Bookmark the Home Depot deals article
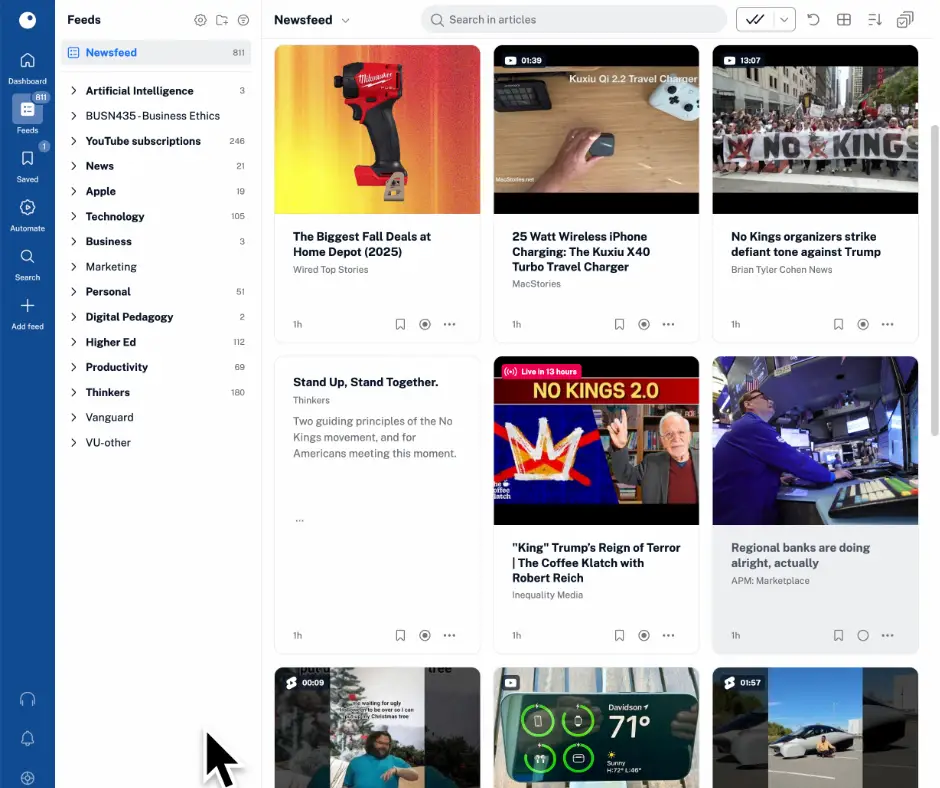Screen dimensions: 940x788 point(400,324)
